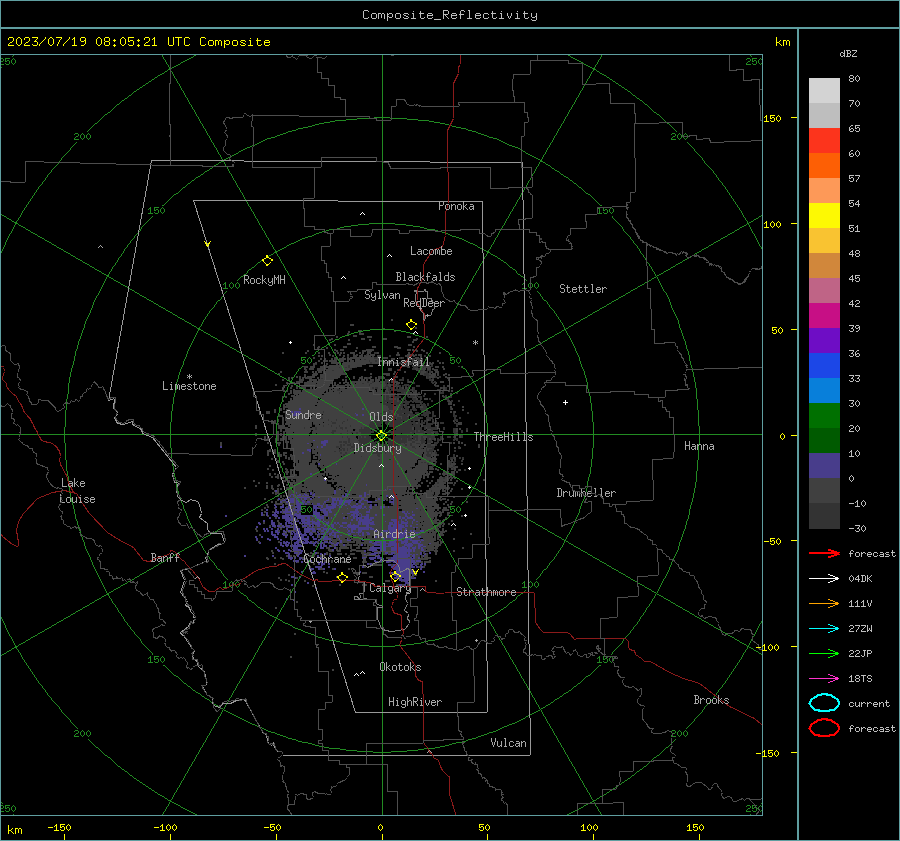900x841 pixels.
Task: Click the Lacombe city label
Action: click(431, 251)
